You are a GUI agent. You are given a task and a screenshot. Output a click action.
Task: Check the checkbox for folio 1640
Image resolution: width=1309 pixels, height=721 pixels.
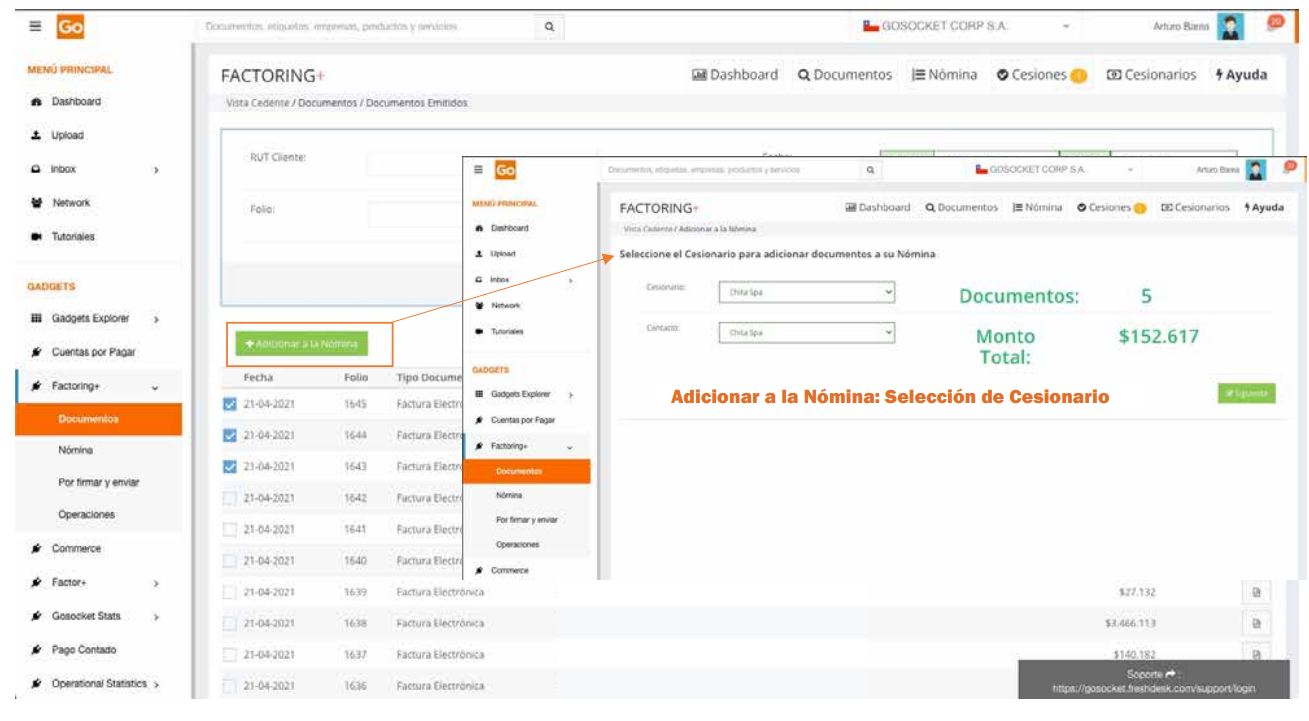pos(230,560)
